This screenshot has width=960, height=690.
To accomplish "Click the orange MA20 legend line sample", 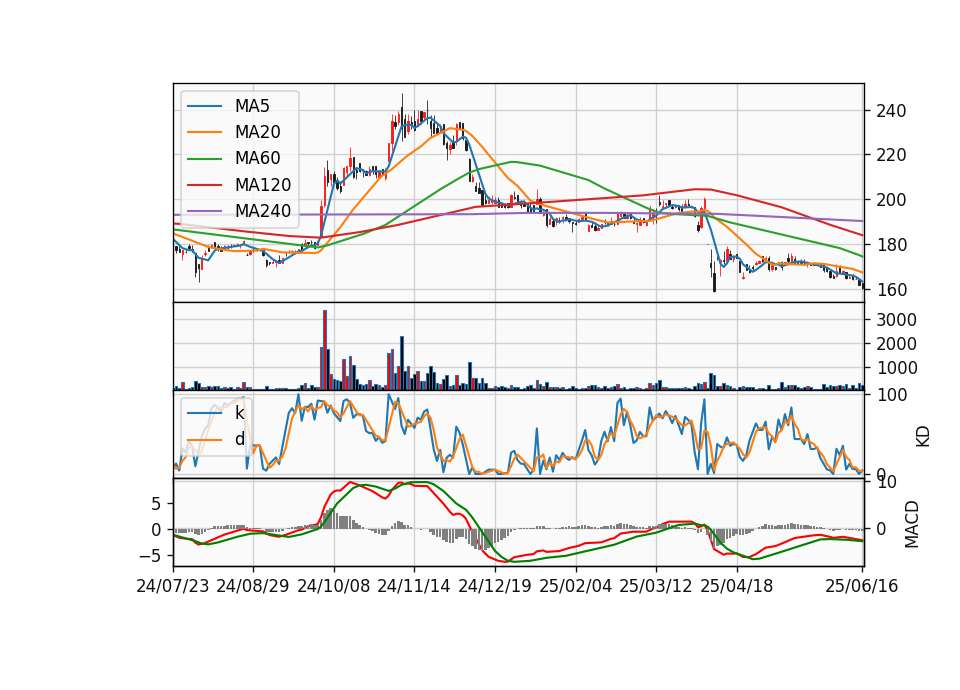I will (x=204, y=132).
